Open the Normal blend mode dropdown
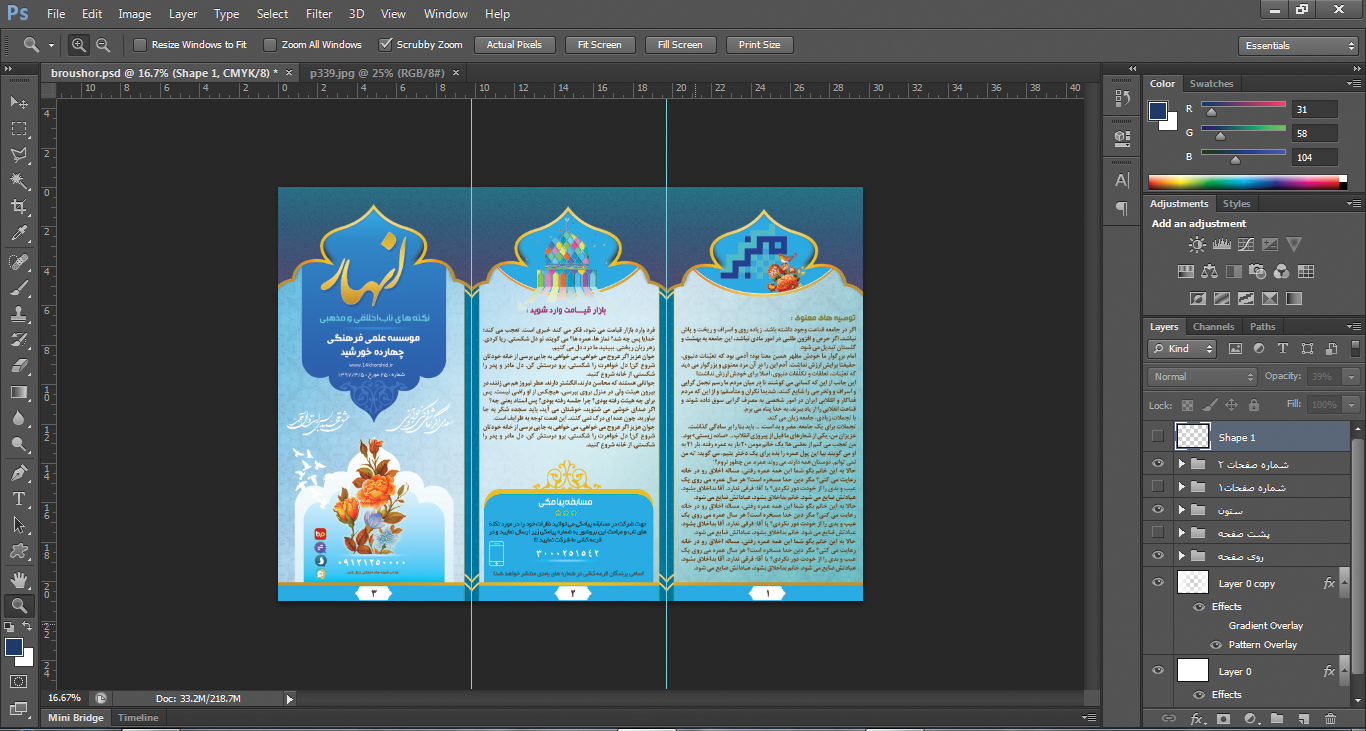The image size is (1366, 731). pos(1202,377)
